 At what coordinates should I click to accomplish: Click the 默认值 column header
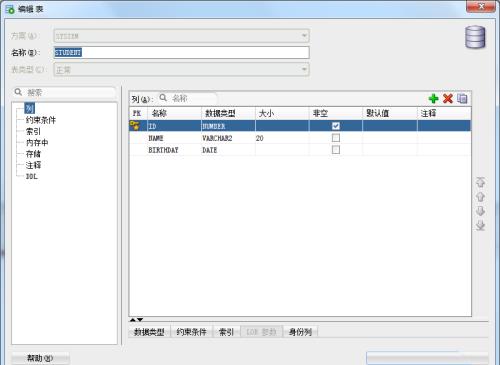click(390, 113)
